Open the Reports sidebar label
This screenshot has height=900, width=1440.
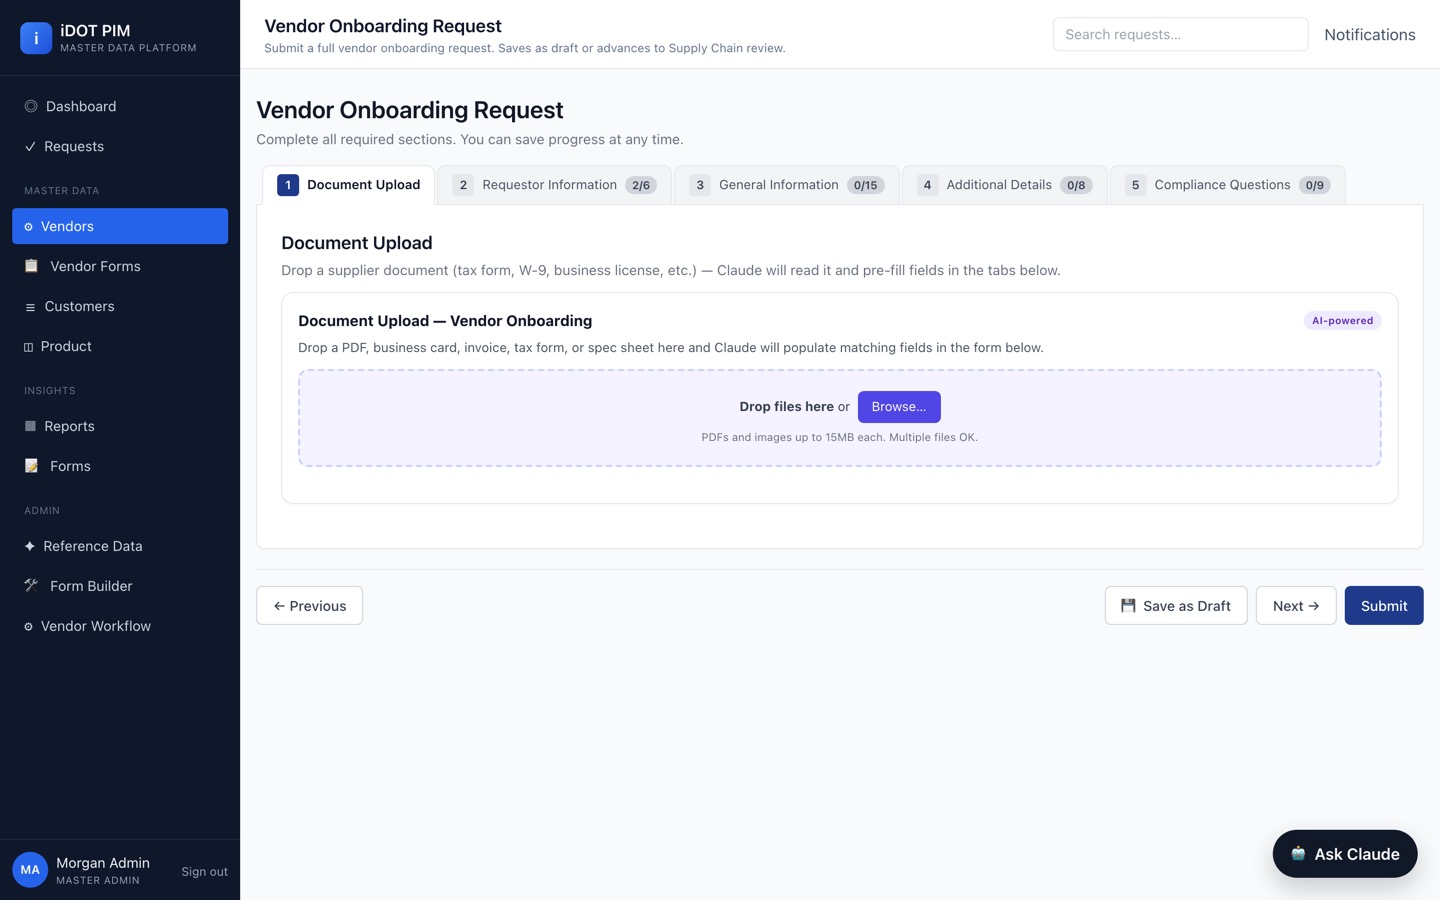69,426
